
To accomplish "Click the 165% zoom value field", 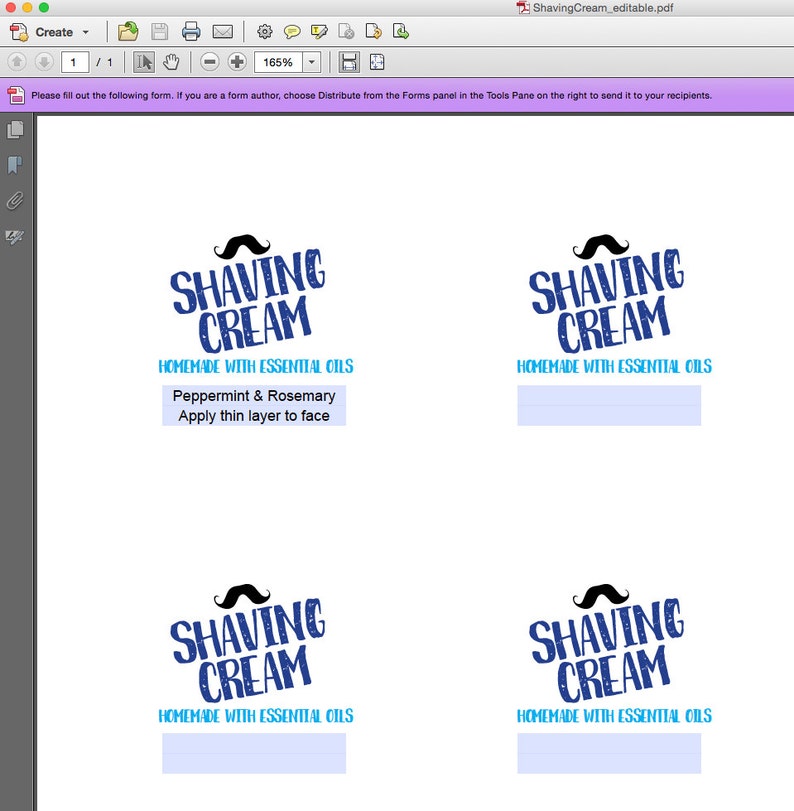I will [x=278, y=63].
